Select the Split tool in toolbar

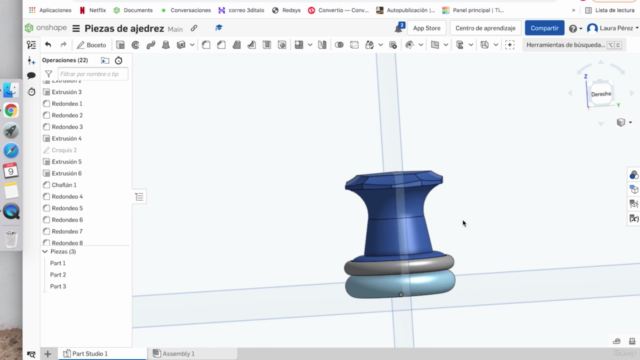click(x=354, y=45)
